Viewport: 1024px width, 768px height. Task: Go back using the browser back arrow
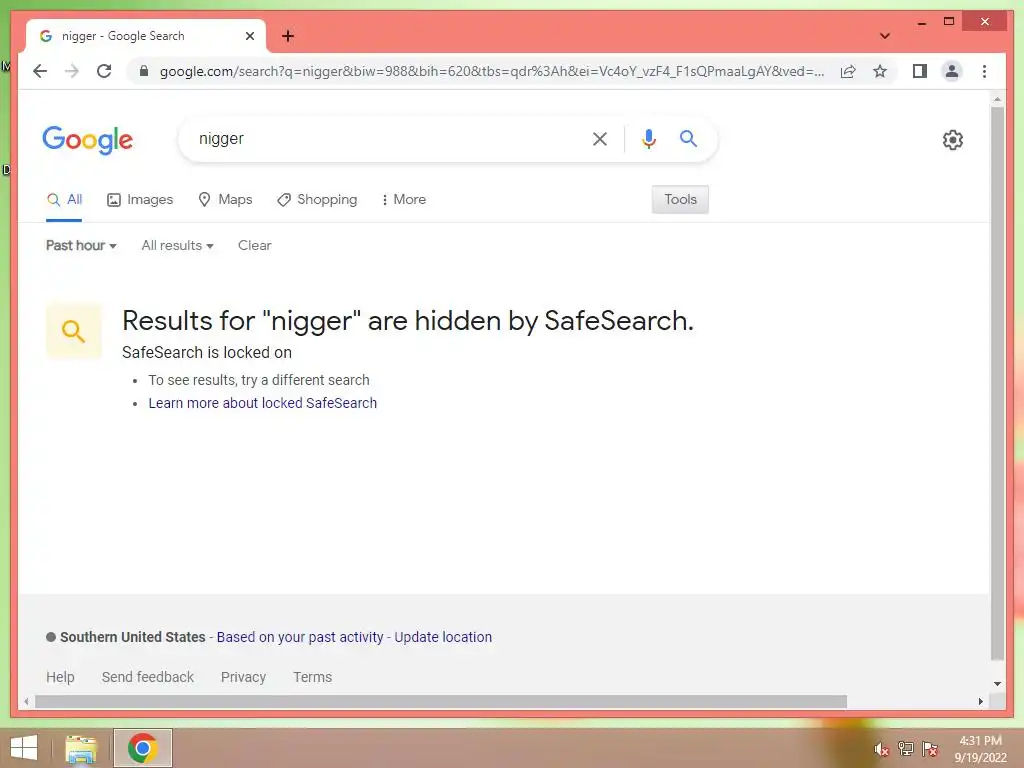tap(40, 71)
